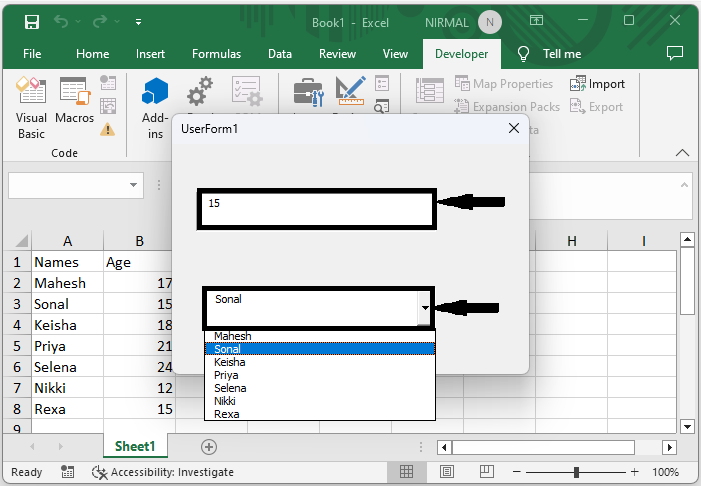Switch to the View tab

(395, 54)
